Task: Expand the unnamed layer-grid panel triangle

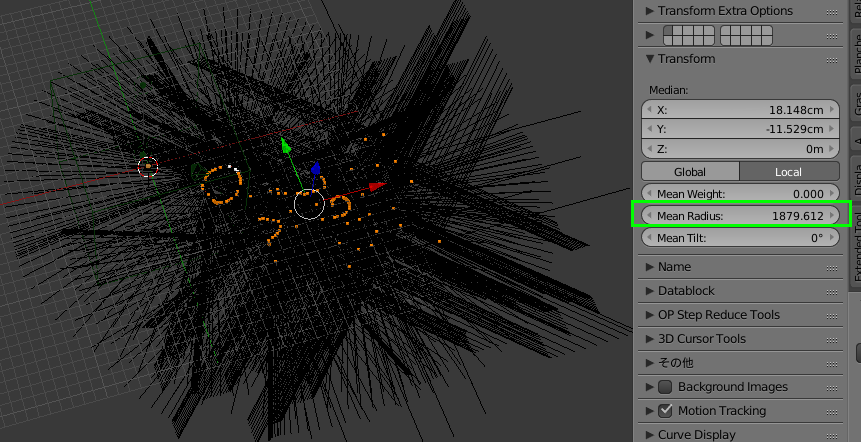Action: click(650, 35)
